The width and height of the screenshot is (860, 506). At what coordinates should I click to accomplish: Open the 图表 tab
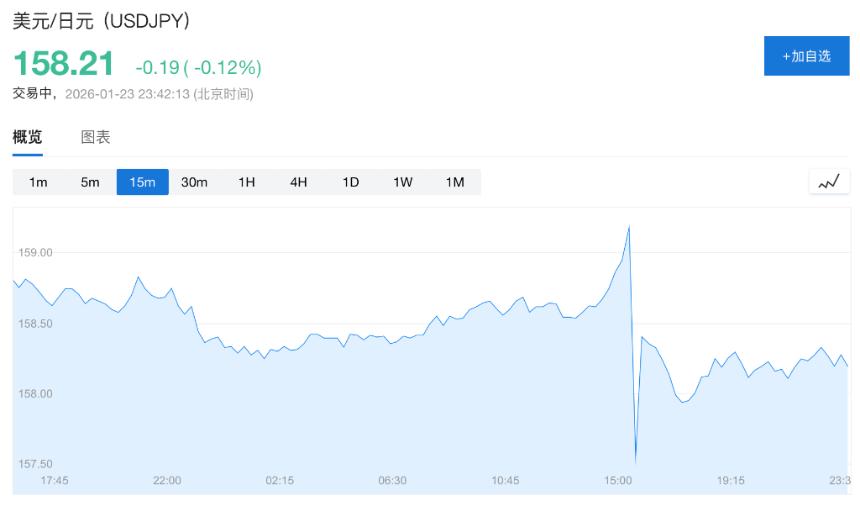point(96,137)
